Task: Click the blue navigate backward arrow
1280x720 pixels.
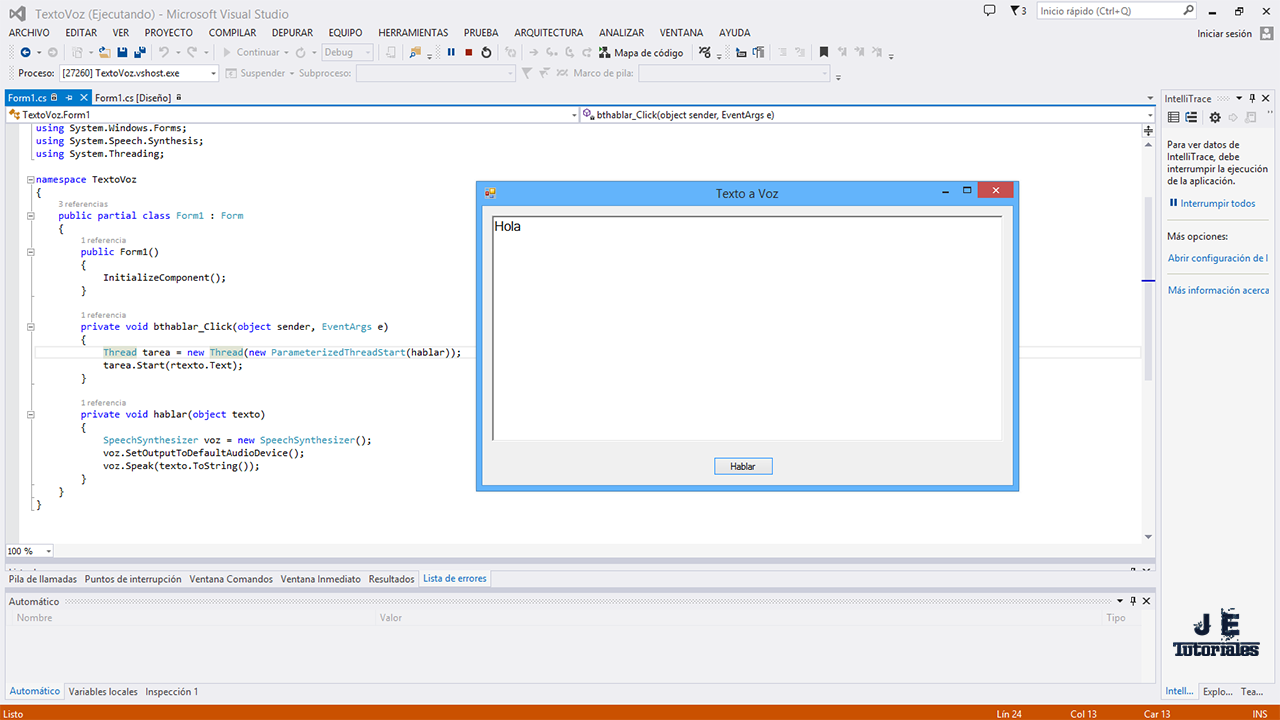Action: click(24, 52)
